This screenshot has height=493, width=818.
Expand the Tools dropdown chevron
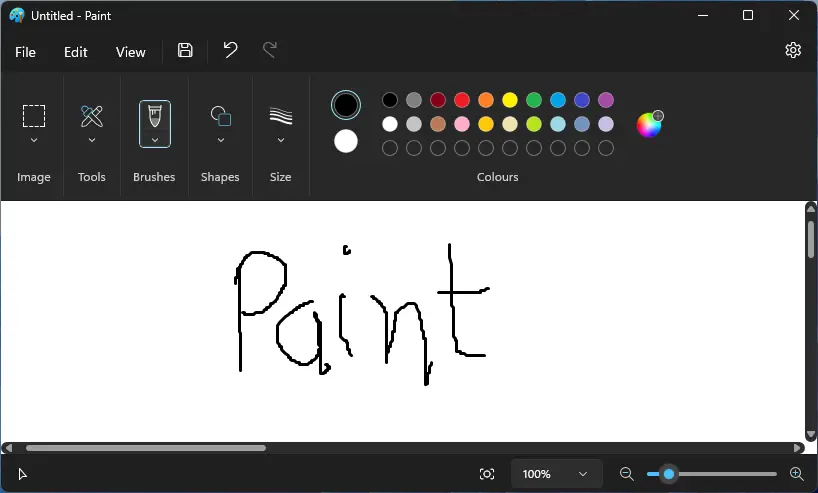pos(92,140)
